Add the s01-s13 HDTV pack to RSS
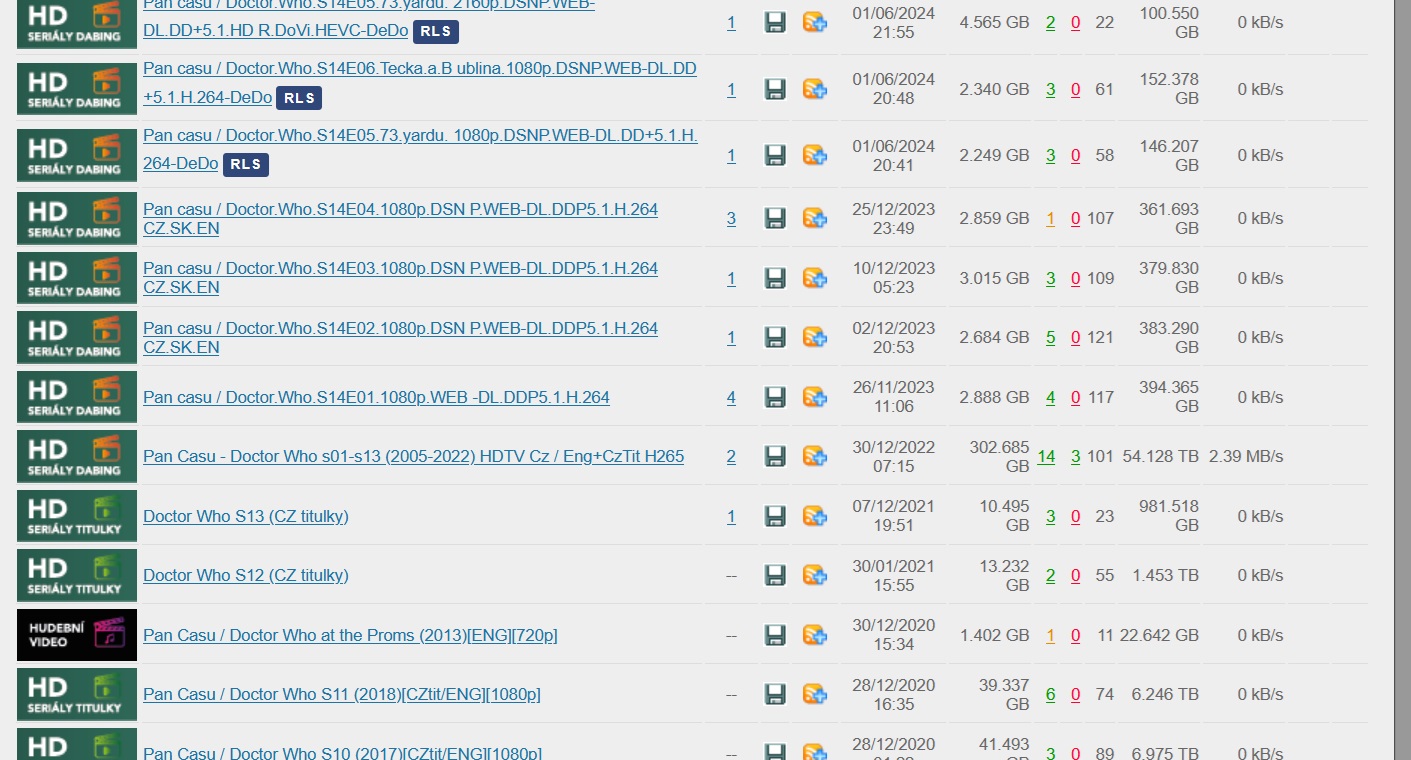Image resolution: width=1411 pixels, height=760 pixels. [815, 456]
